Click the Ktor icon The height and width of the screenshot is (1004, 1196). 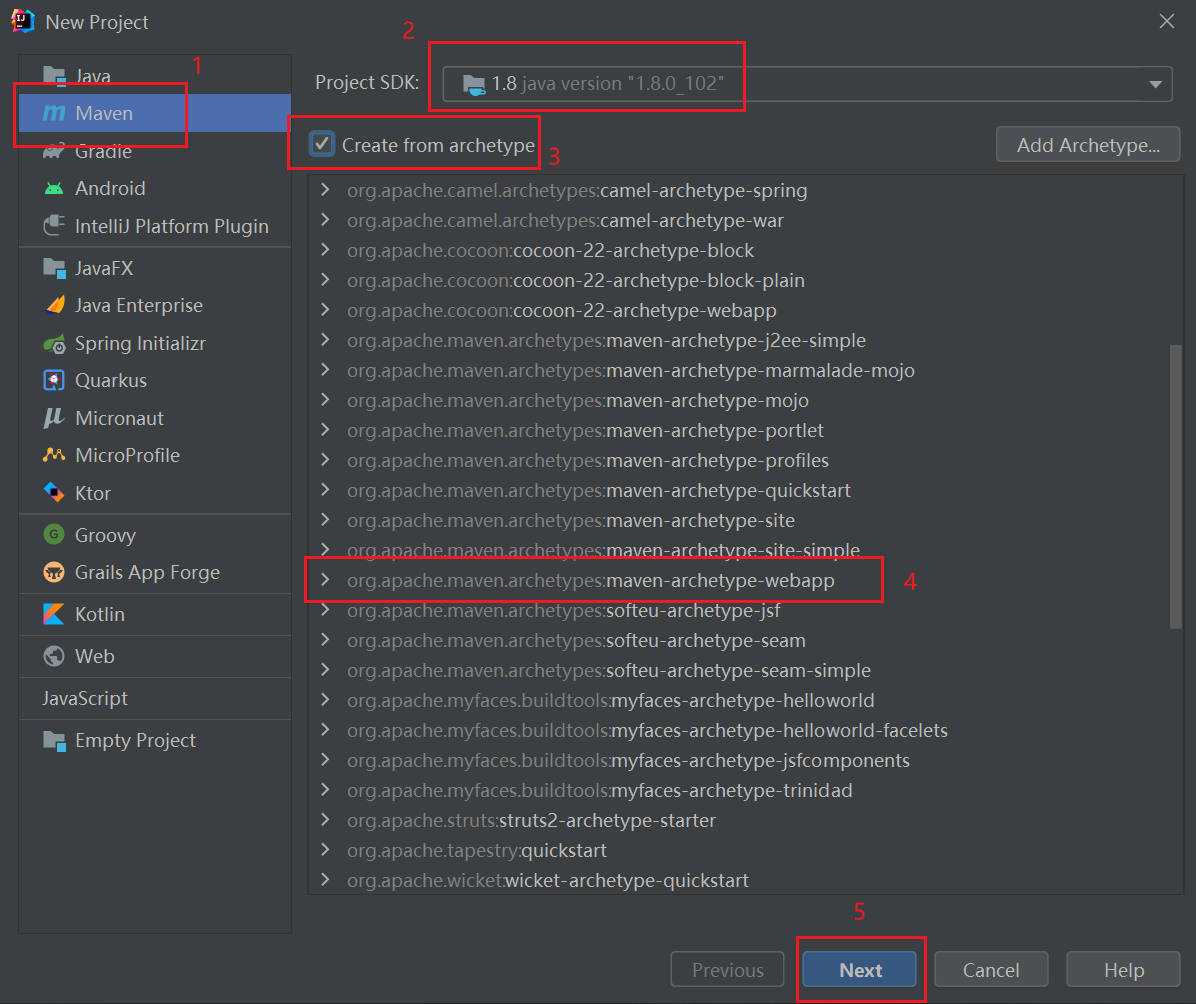[x=54, y=493]
